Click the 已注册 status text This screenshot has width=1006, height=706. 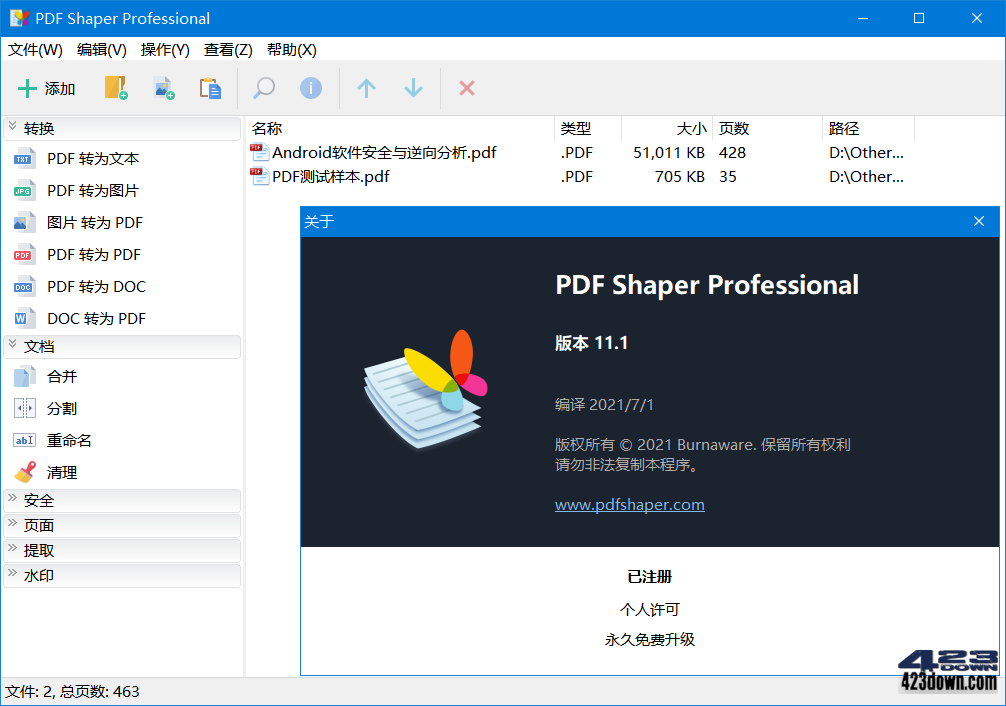(649, 577)
